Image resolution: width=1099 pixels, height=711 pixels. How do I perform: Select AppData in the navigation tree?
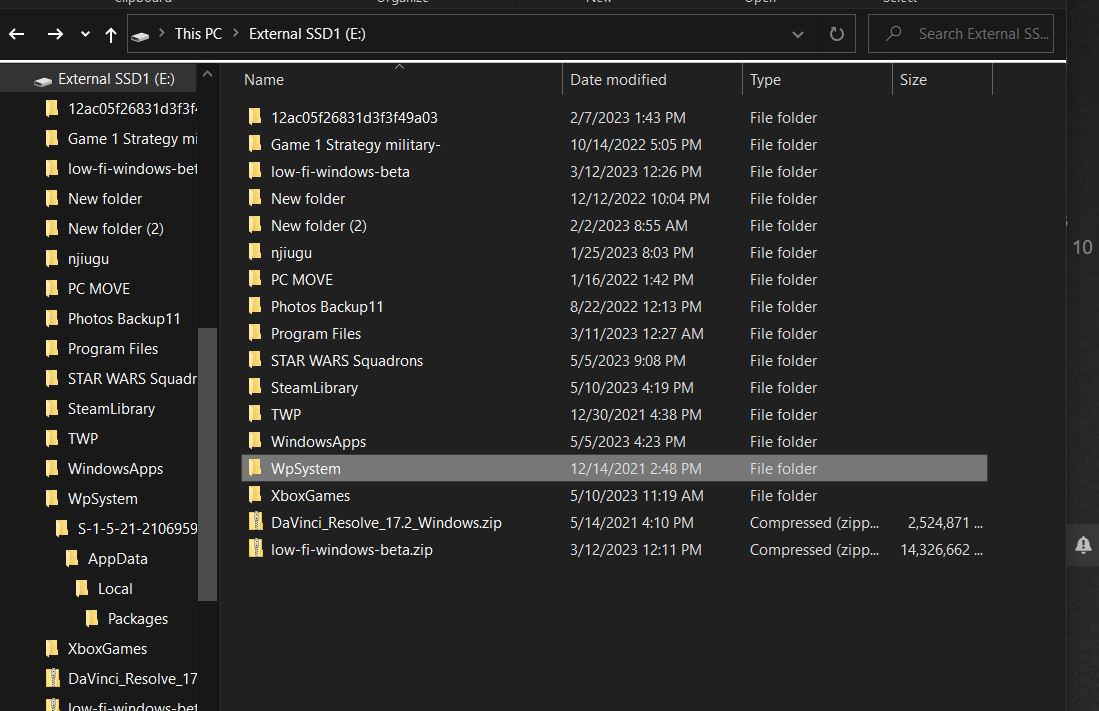[x=117, y=559]
